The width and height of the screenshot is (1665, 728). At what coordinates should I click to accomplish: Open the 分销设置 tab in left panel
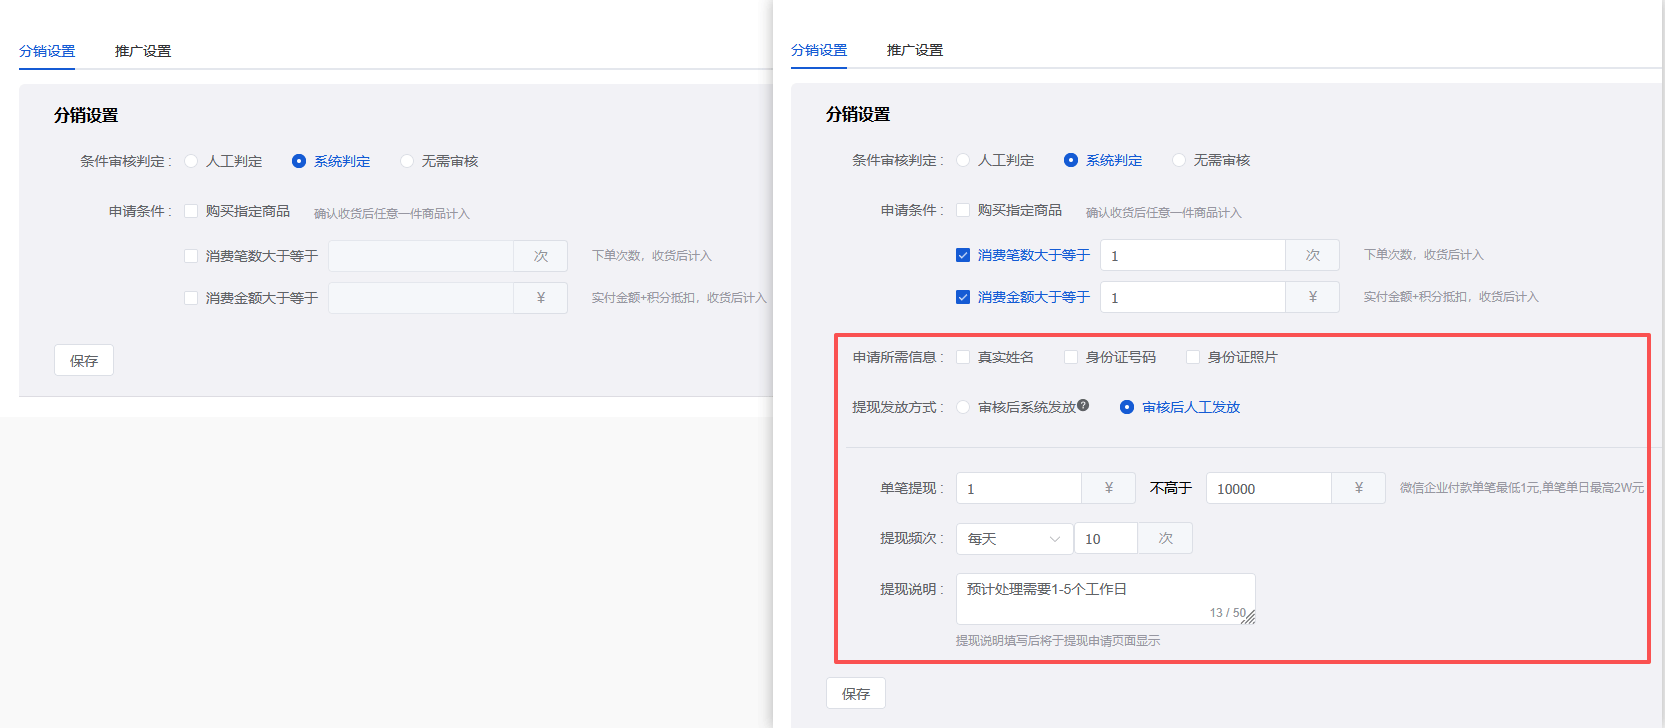47,51
